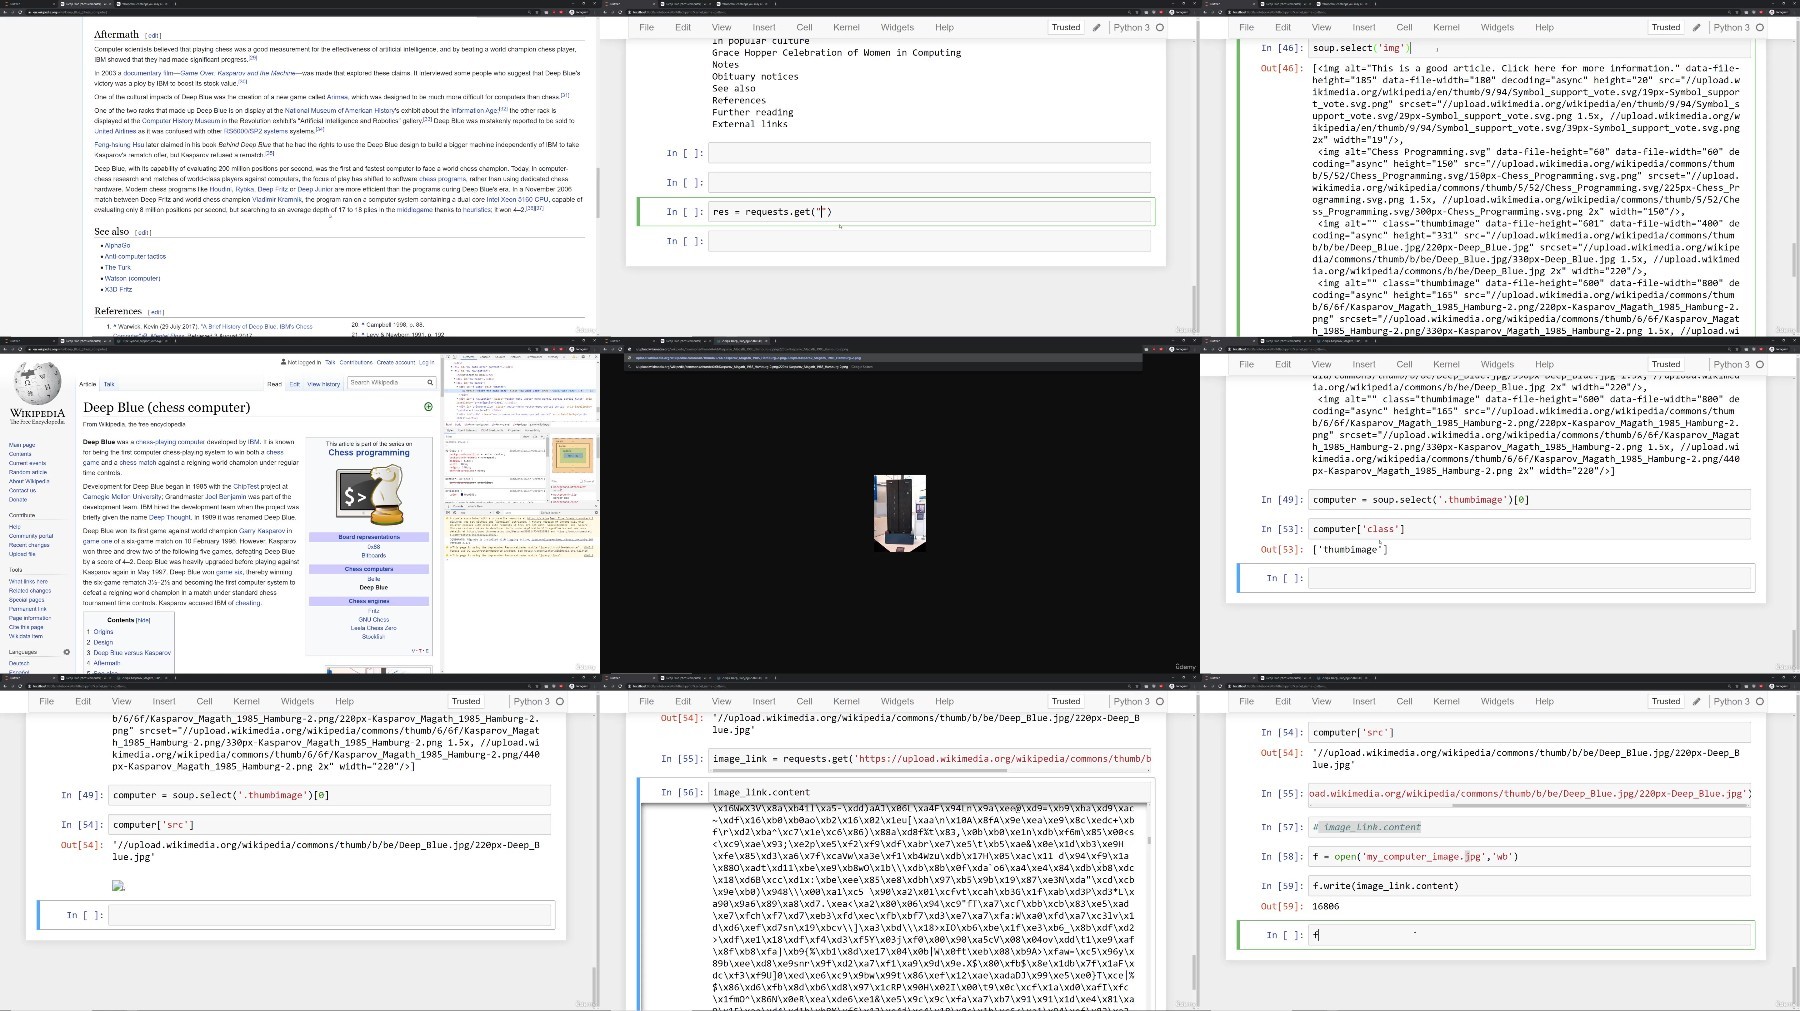Screen dimensions: 1800x1011
Task: Click empty cell below broken image
Action: pos(329,915)
